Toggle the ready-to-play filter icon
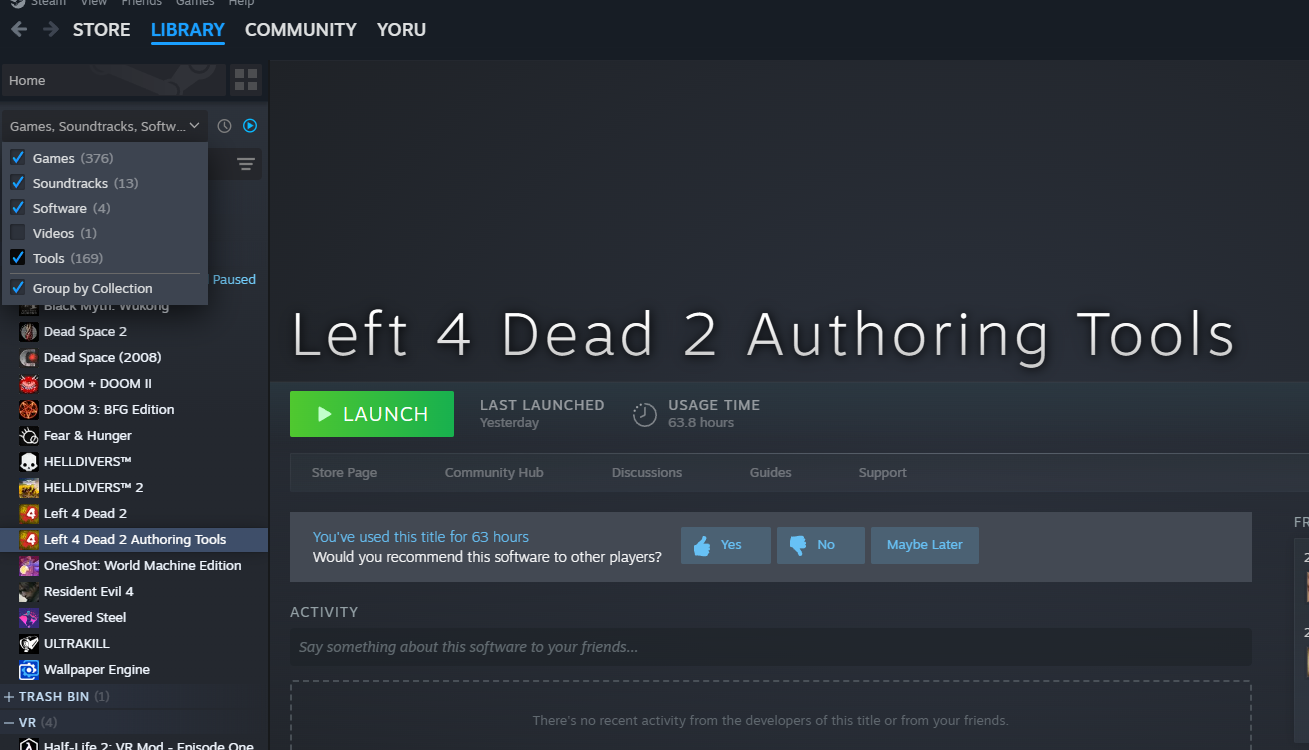Image resolution: width=1309 pixels, height=750 pixels. coord(250,126)
